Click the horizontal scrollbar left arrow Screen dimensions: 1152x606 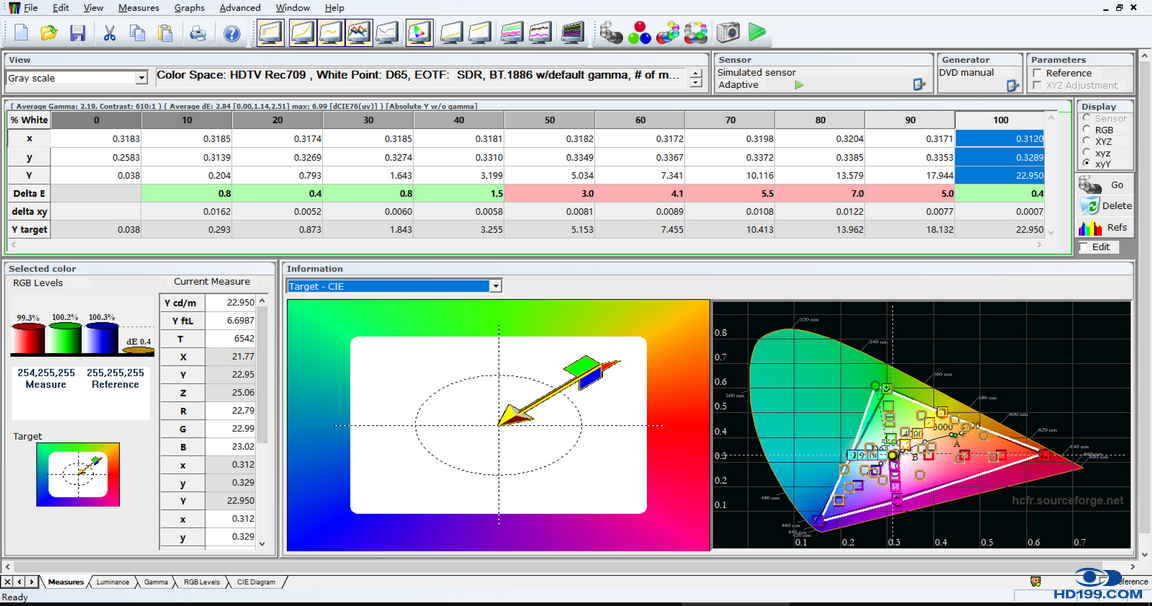[x=8, y=566]
